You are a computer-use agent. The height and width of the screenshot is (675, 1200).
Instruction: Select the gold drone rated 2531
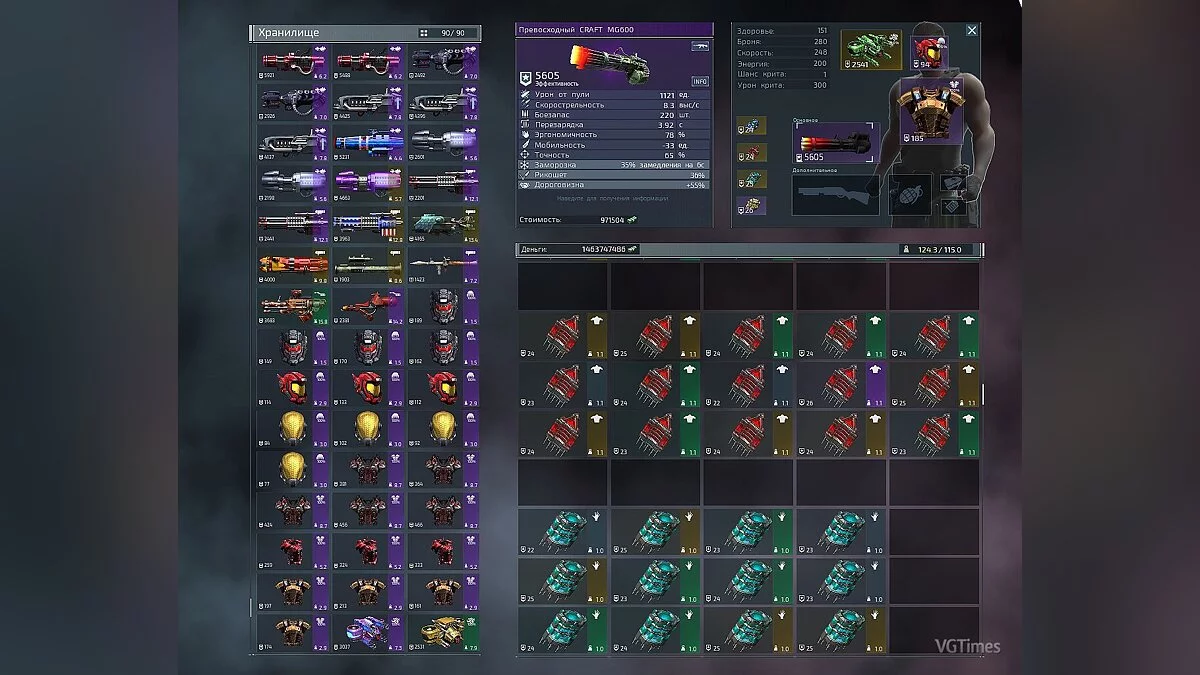[x=443, y=629]
